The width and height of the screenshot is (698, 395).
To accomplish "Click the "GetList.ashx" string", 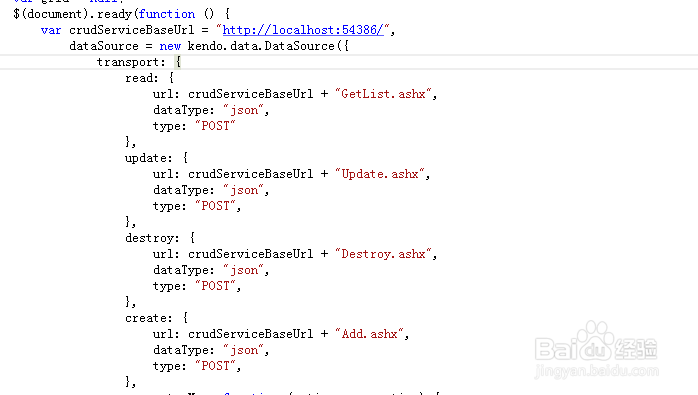I will point(383,94).
